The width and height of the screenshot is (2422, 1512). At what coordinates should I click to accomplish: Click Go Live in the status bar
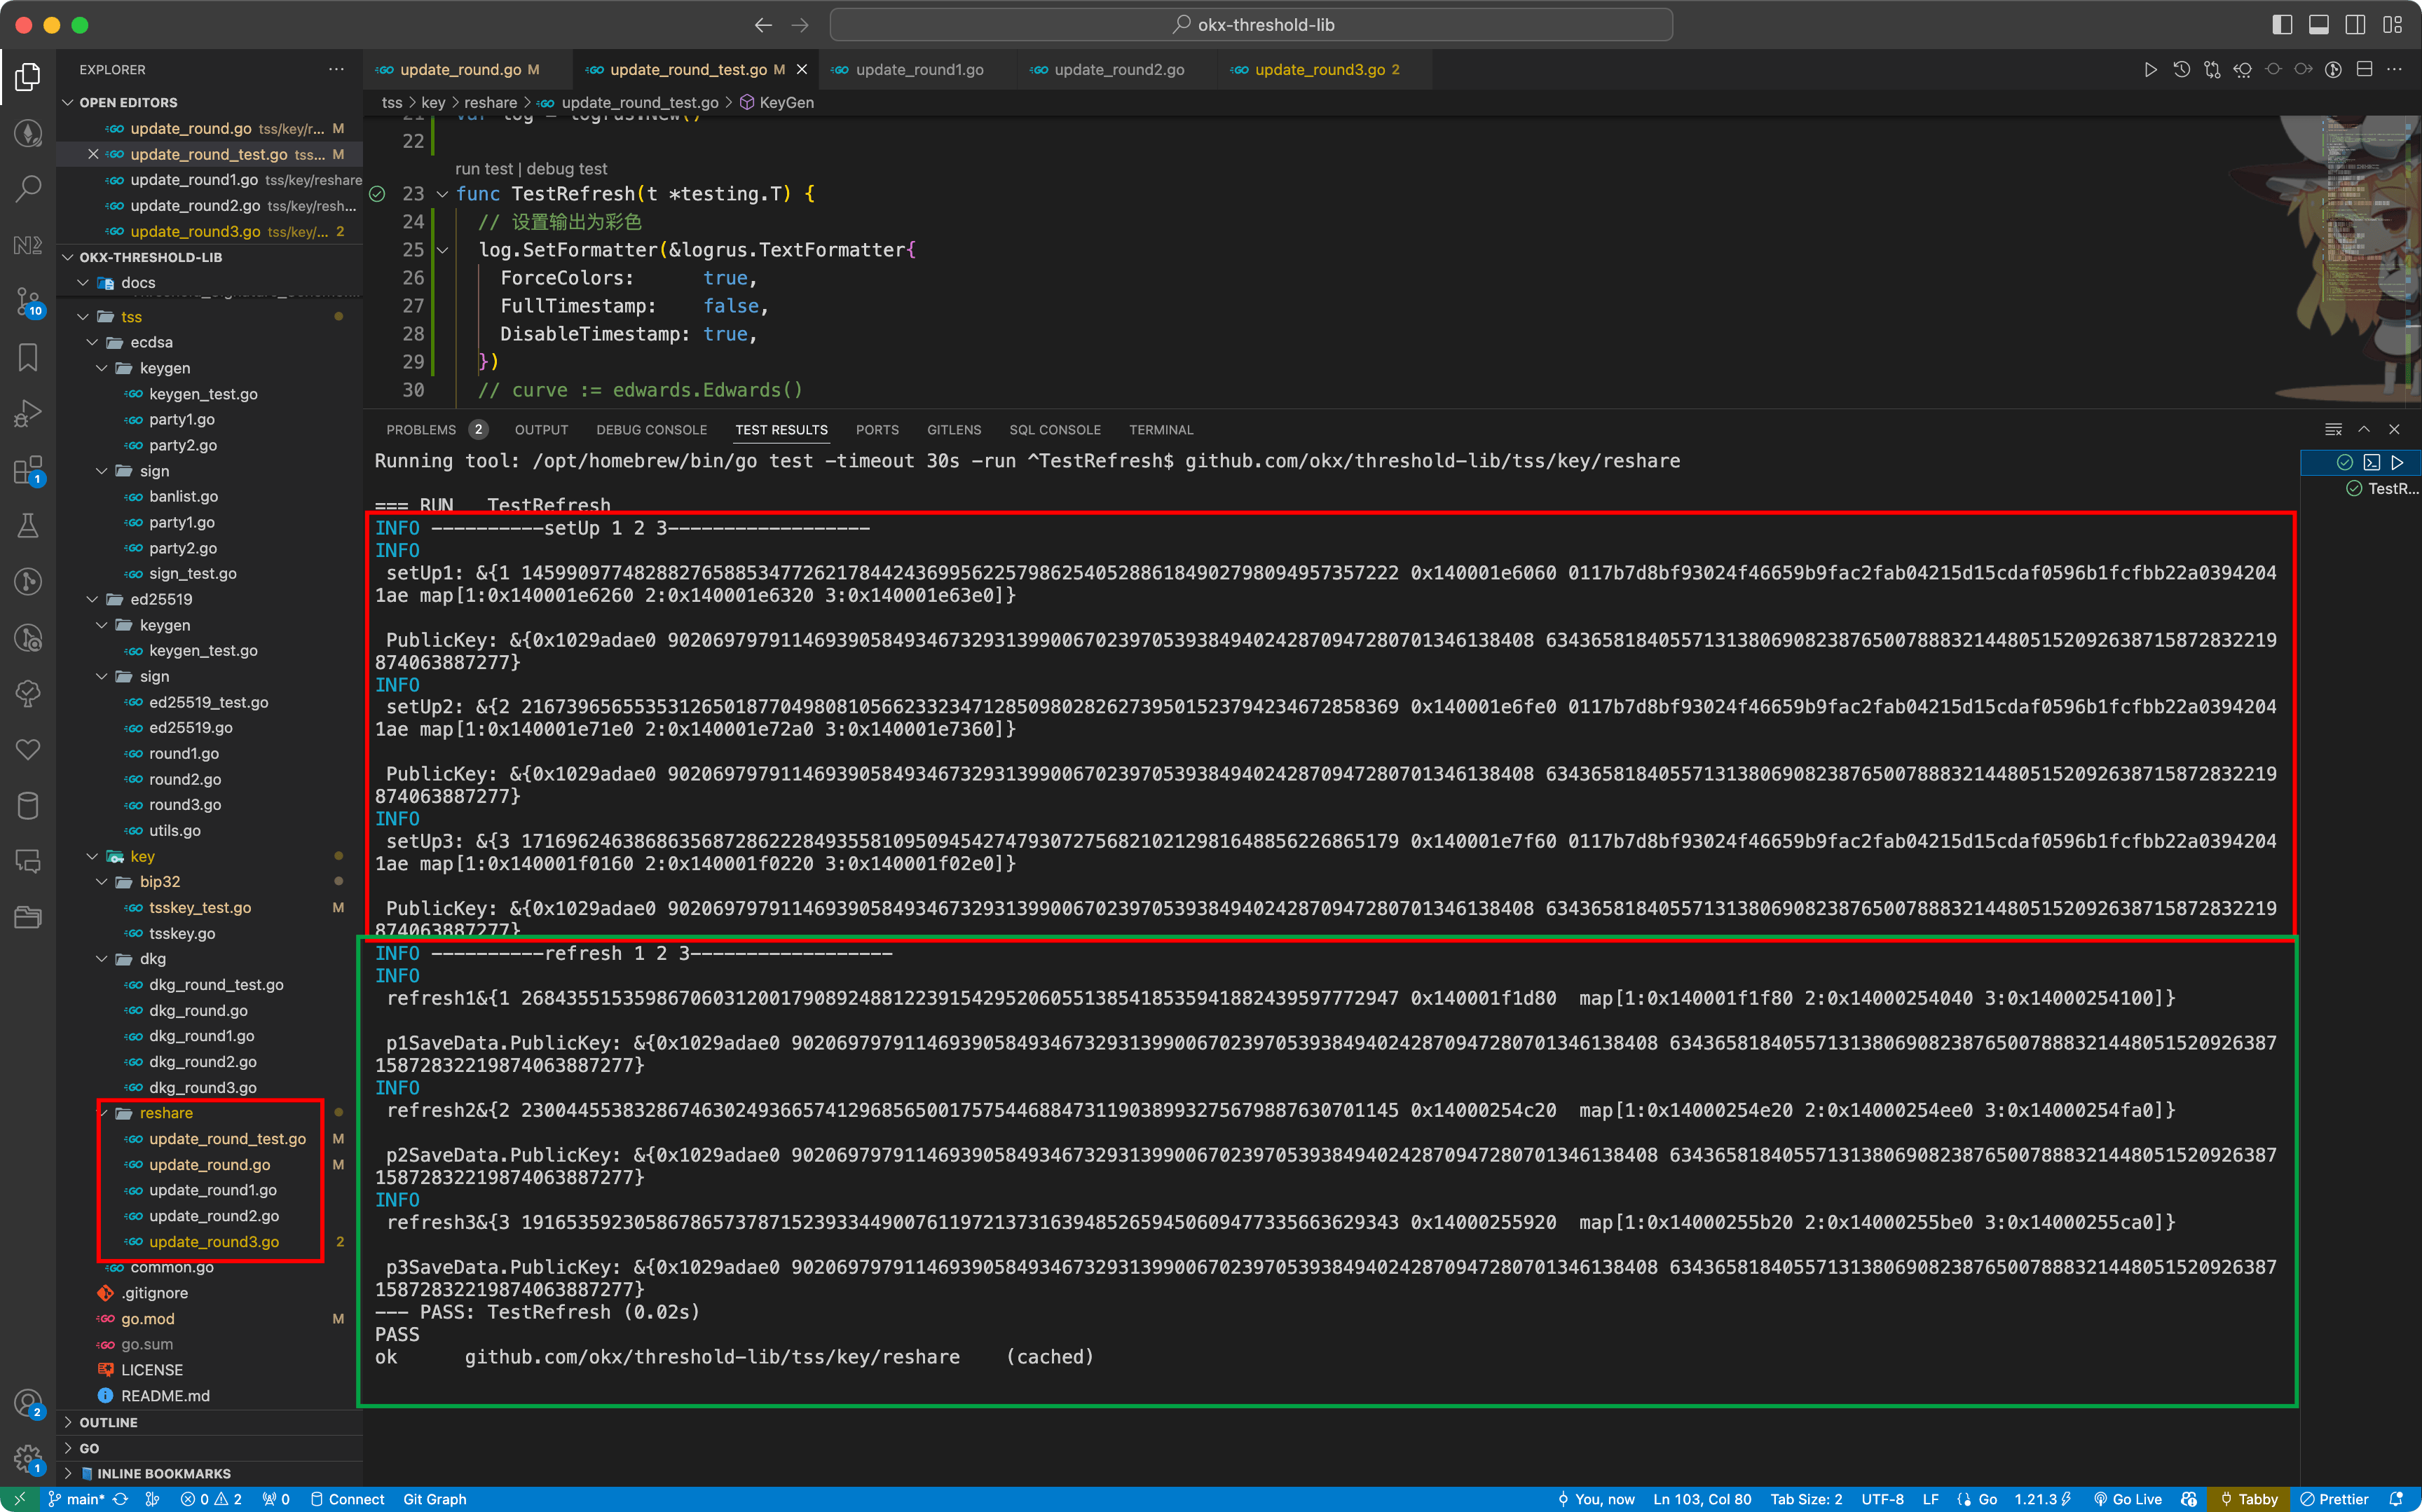pyautogui.click(x=2128, y=1499)
